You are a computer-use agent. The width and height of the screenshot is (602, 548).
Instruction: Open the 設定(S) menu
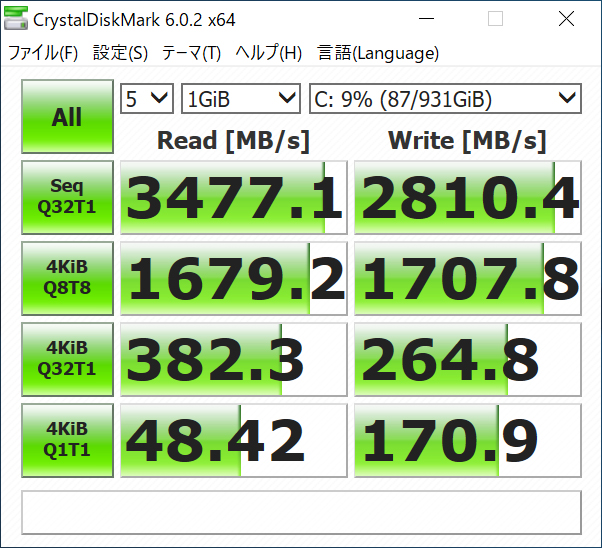pos(120,53)
